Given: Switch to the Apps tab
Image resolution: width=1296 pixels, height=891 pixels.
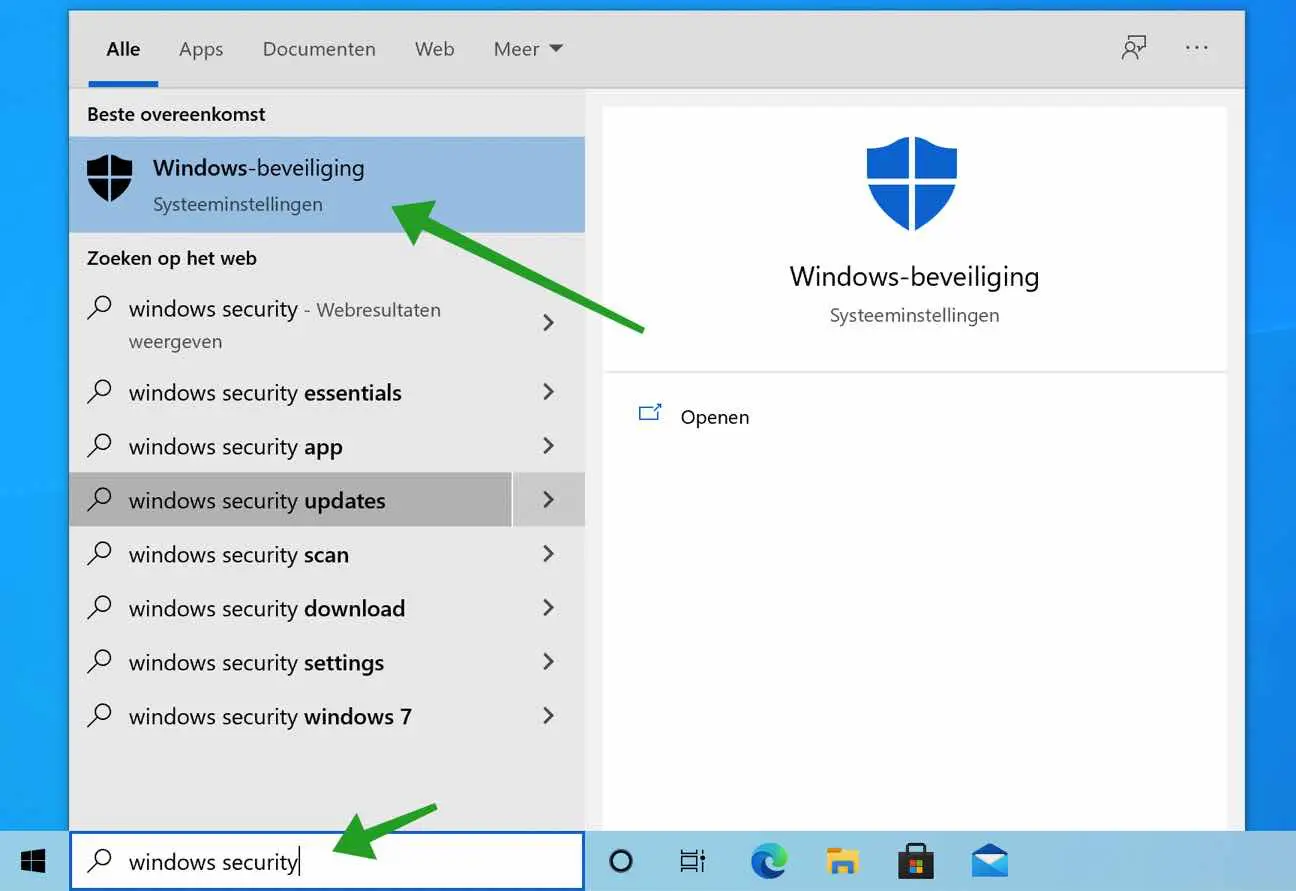Looking at the screenshot, I should (201, 49).
